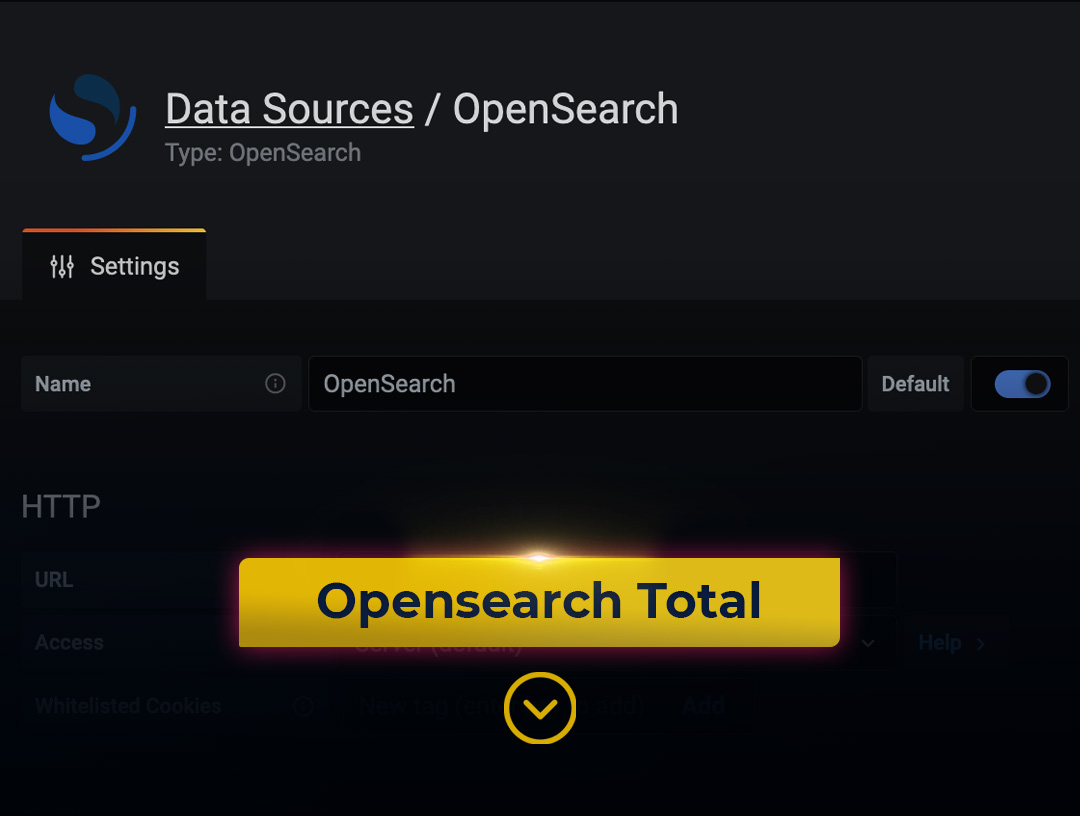
Task: Click the Whitelisted Cookies info icon
Action: click(304, 706)
